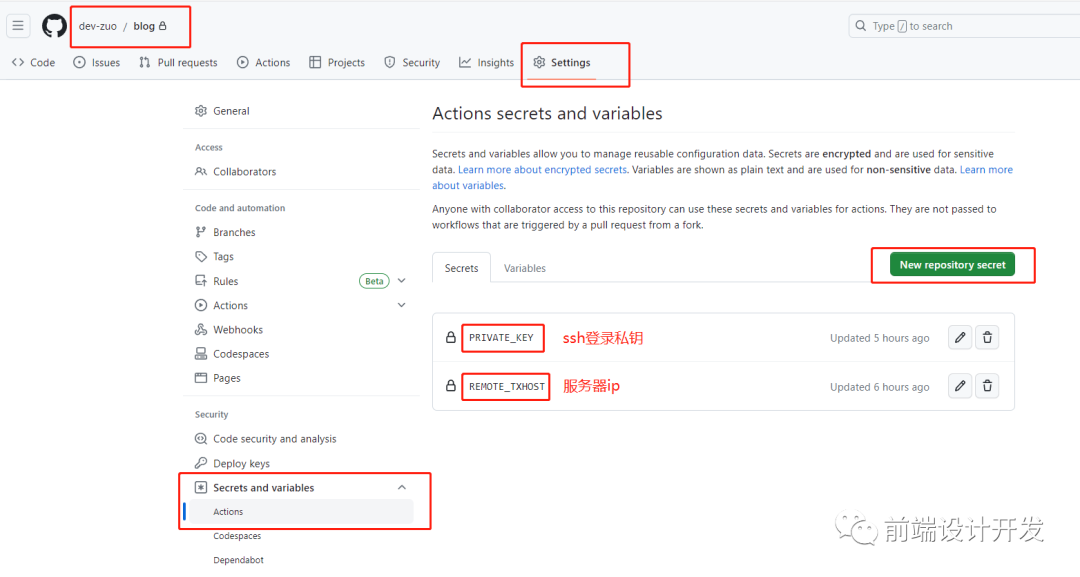The height and width of the screenshot is (577, 1080).
Task: Click the lock icon next to PRIVATE_KEY
Action: click(450, 337)
